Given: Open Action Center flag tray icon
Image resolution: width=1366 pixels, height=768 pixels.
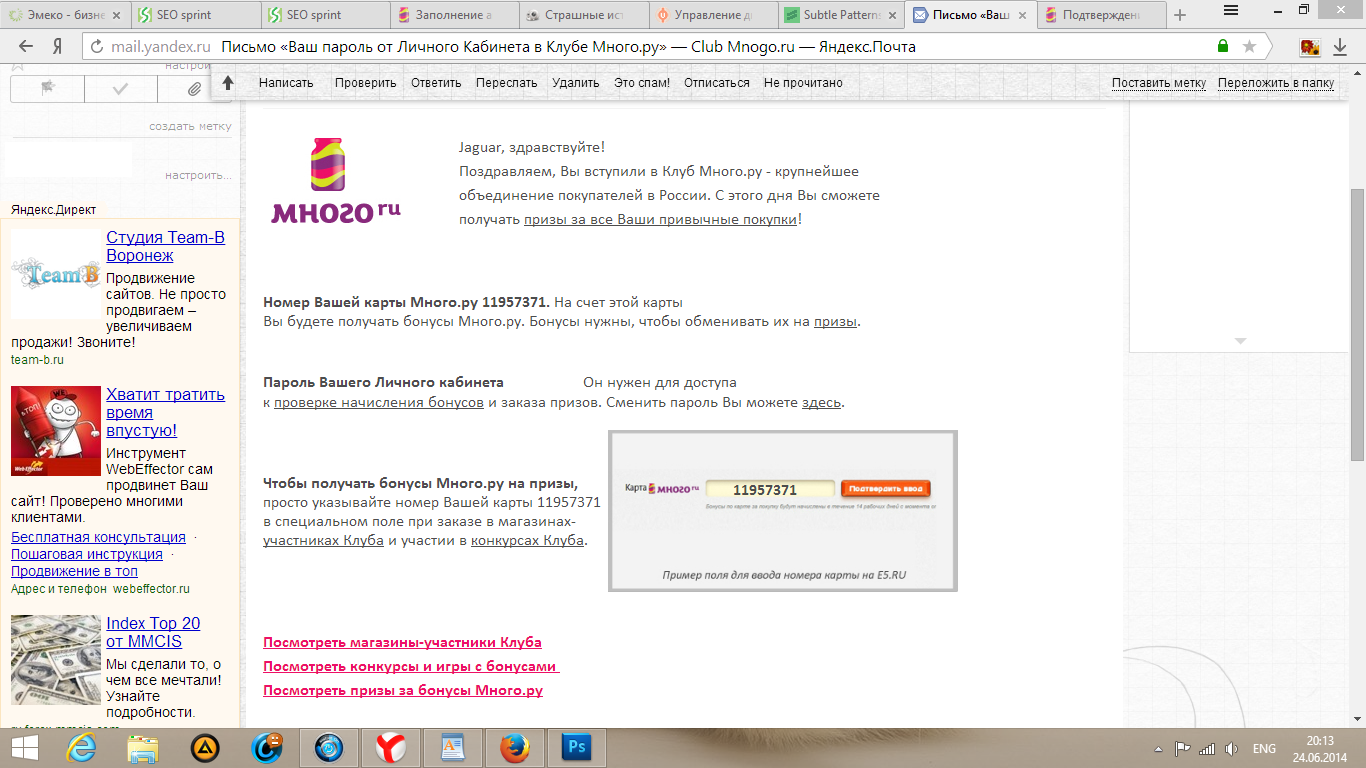Looking at the screenshot, I should (1182, 749).
